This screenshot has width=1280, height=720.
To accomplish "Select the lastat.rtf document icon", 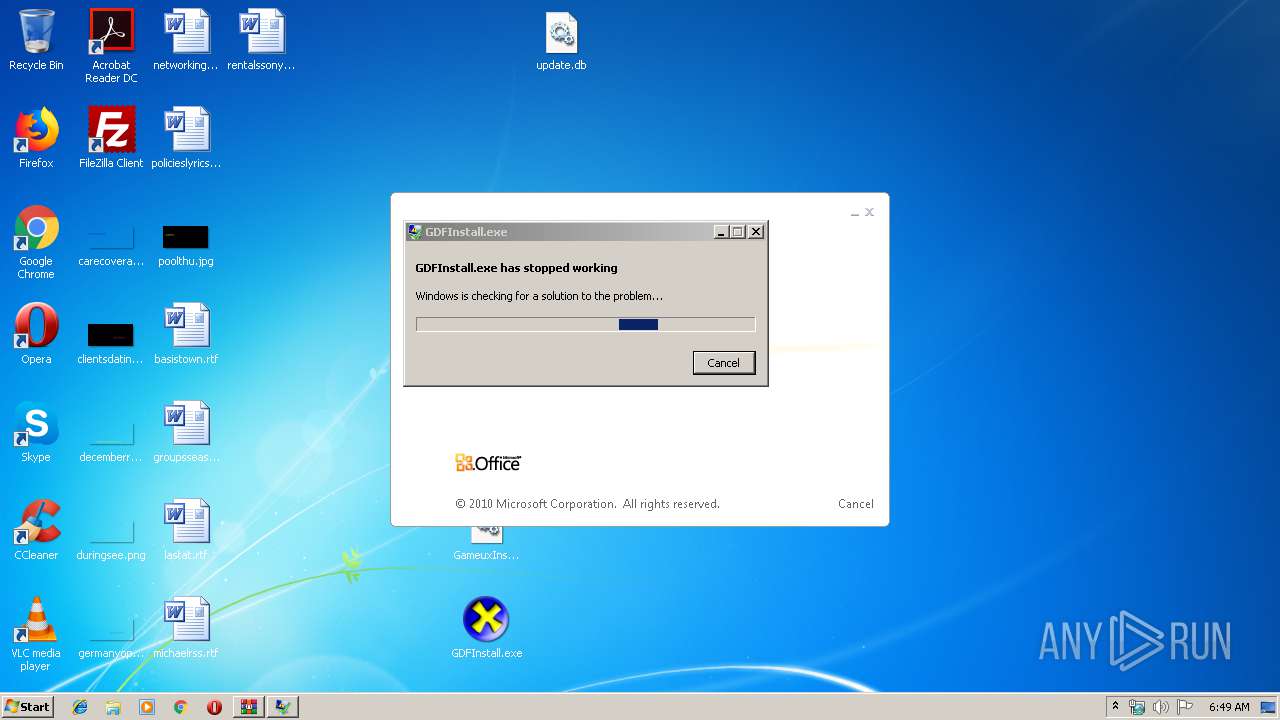I will click(x=186, y=530).
